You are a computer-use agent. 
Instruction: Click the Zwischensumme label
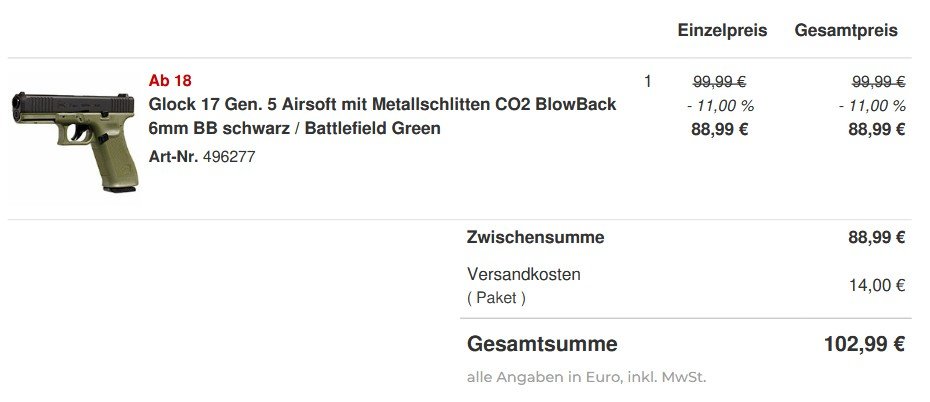tap(535, 238)
